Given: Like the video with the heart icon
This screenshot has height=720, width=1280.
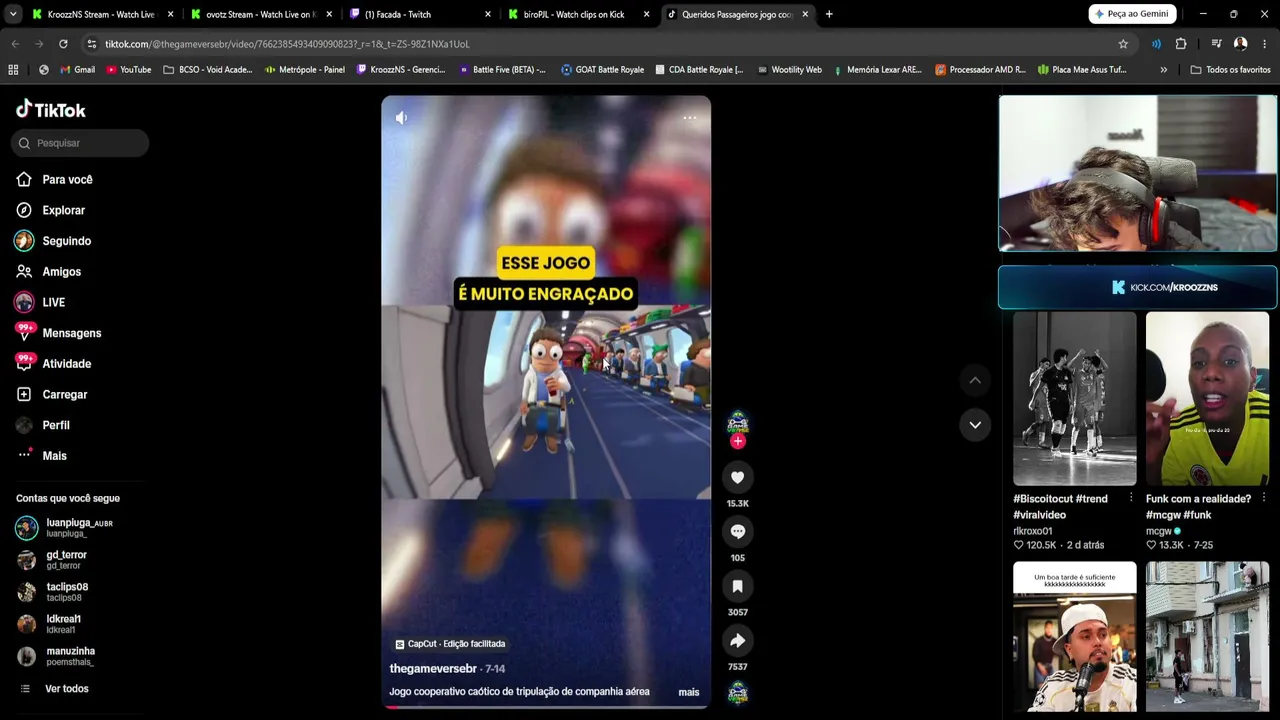Looking at the screenshot, I should [x=737, y=478].
